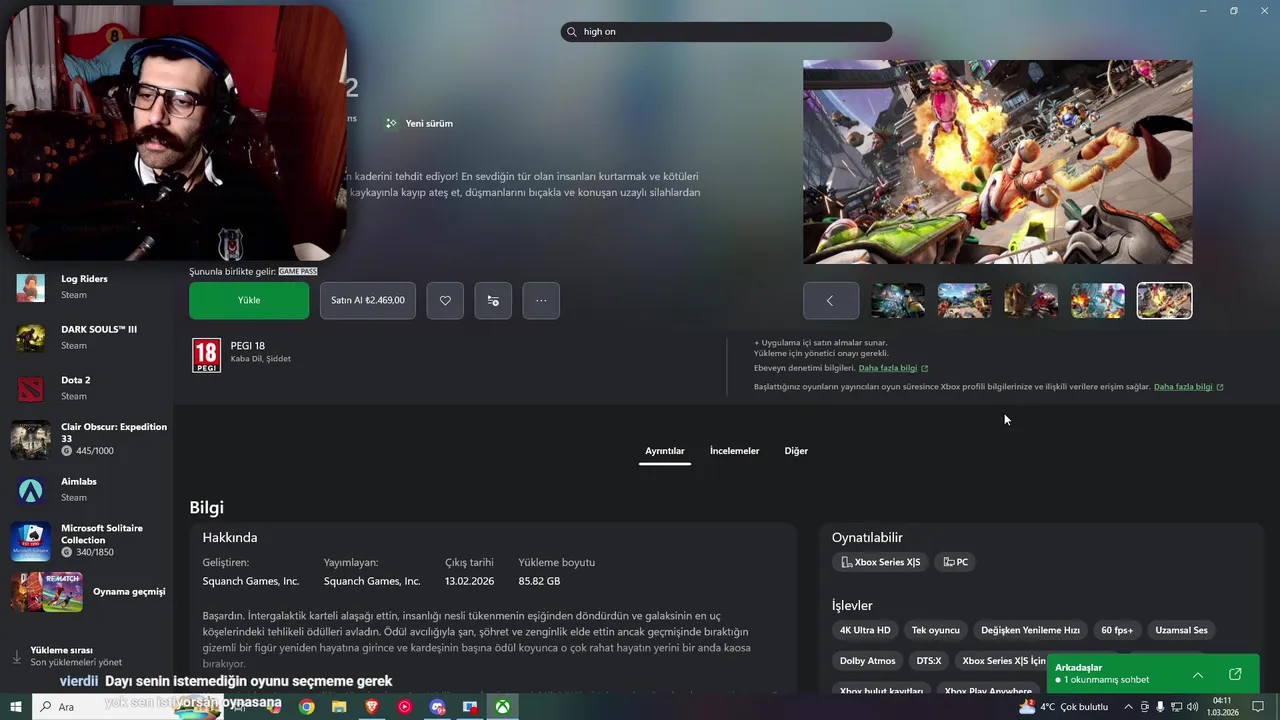Click the Yeni sürüm sparkle icon
This screenshot has height=720, width=1280.
[391, 123]
